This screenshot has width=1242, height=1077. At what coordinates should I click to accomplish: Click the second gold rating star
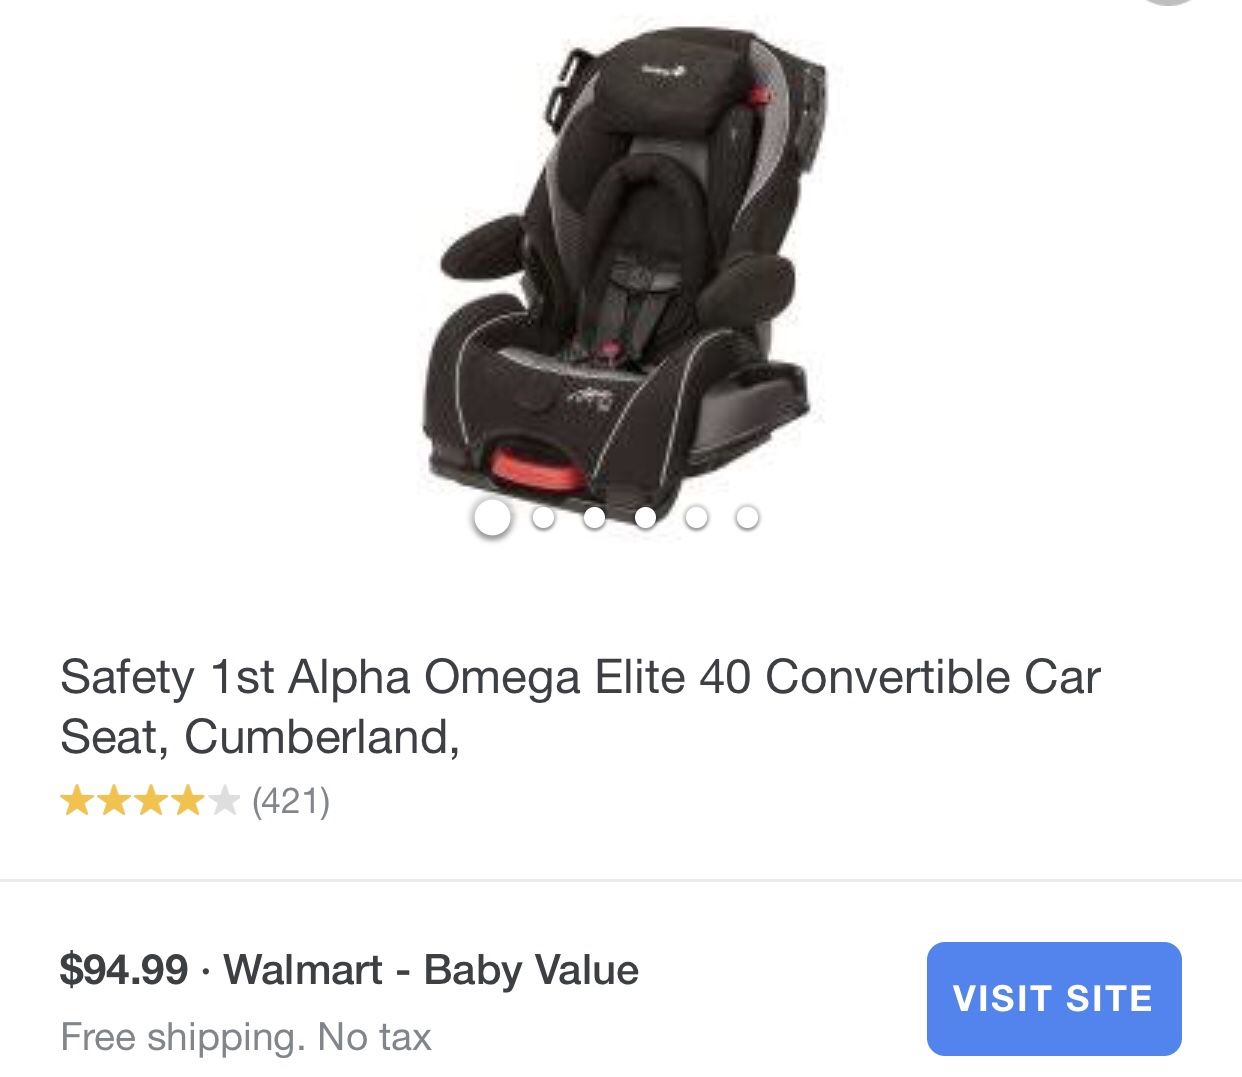(x=114, y=801)
